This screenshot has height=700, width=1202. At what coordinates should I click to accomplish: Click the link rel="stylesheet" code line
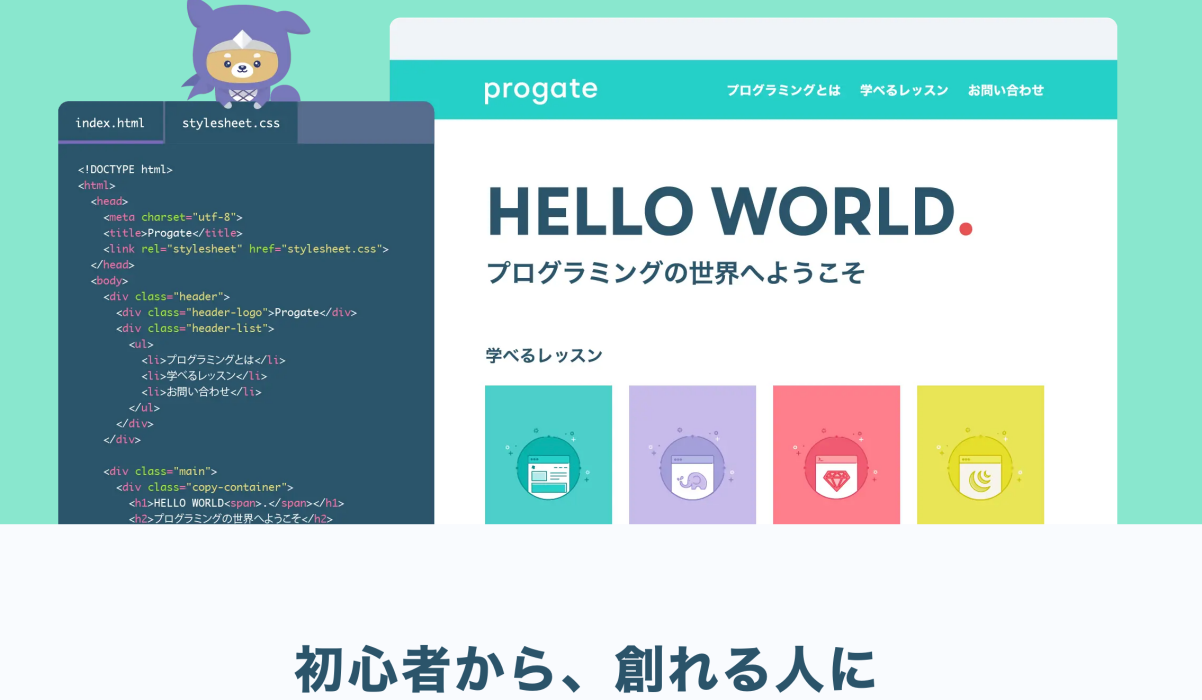246,249
